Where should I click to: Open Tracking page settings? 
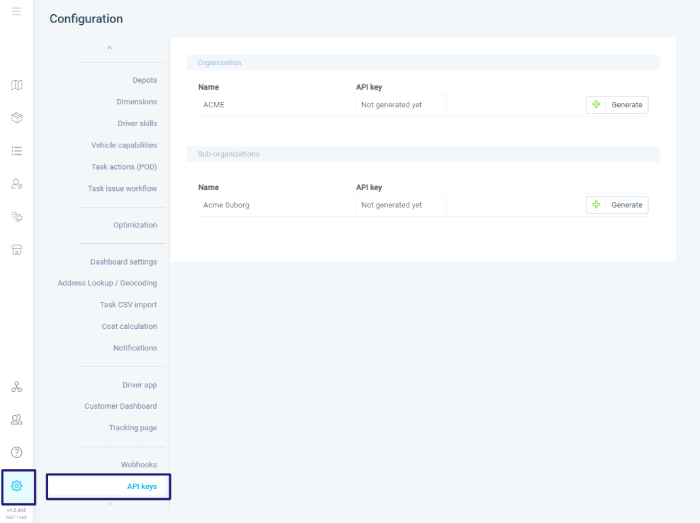pyautogui.click(x=133, y=428)
